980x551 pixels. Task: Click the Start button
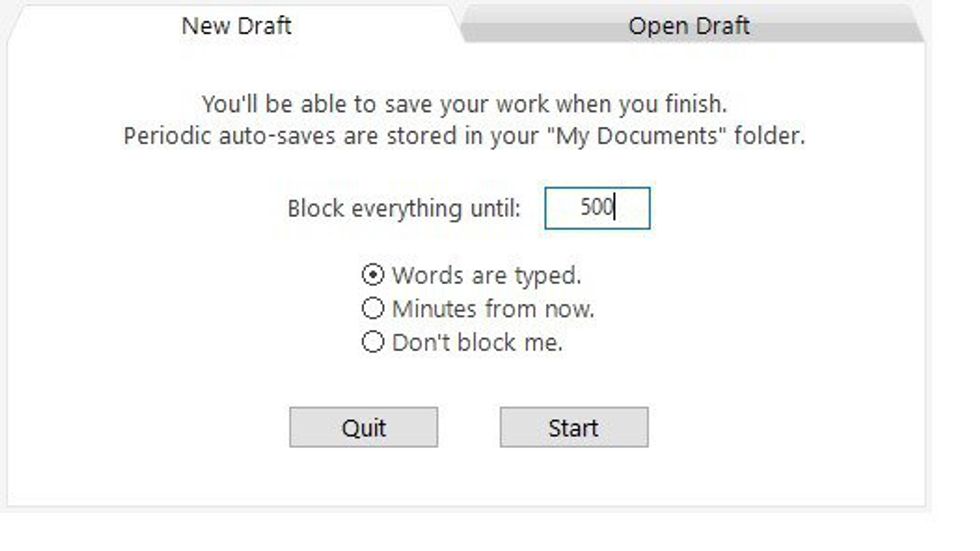point(573,428)
